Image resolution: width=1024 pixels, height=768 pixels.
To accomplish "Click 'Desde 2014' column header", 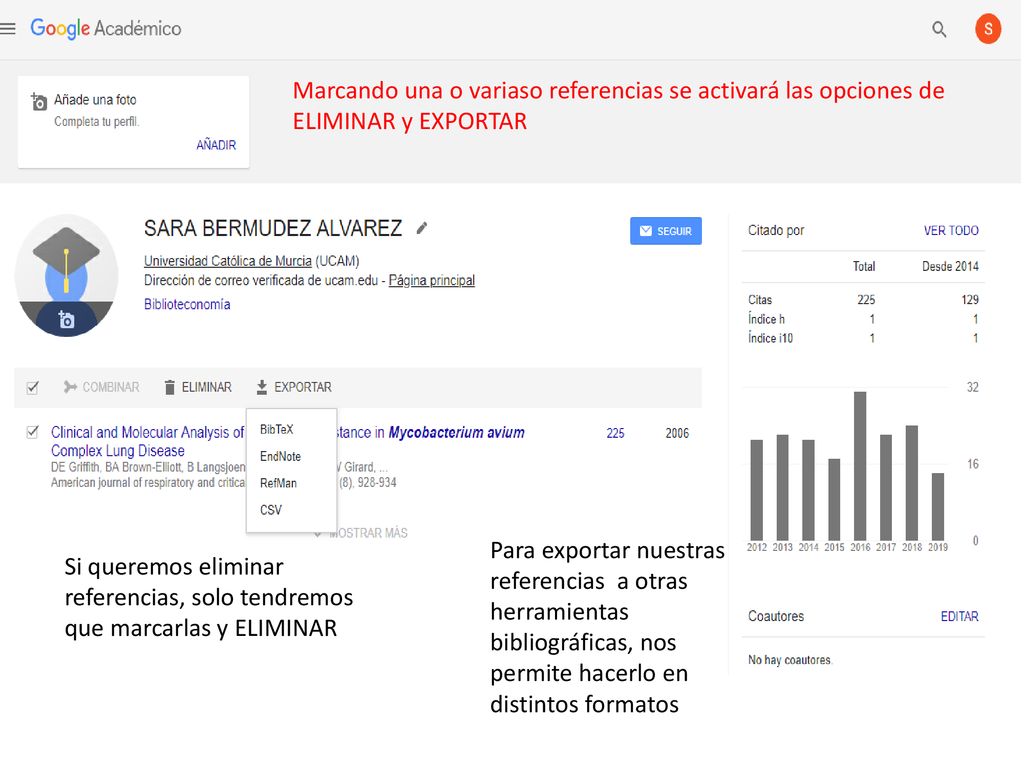I will click(x=950, y=266).
